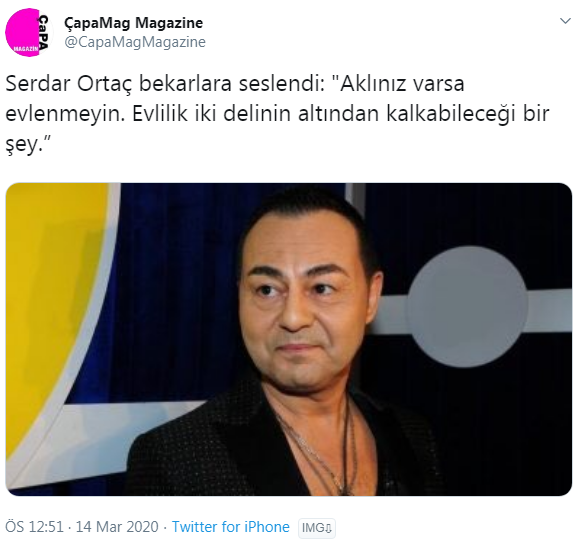Viewport: 579px width, 542px height.
Task: Open the Twitter for iPhone source link
Action: click(231, 527)
